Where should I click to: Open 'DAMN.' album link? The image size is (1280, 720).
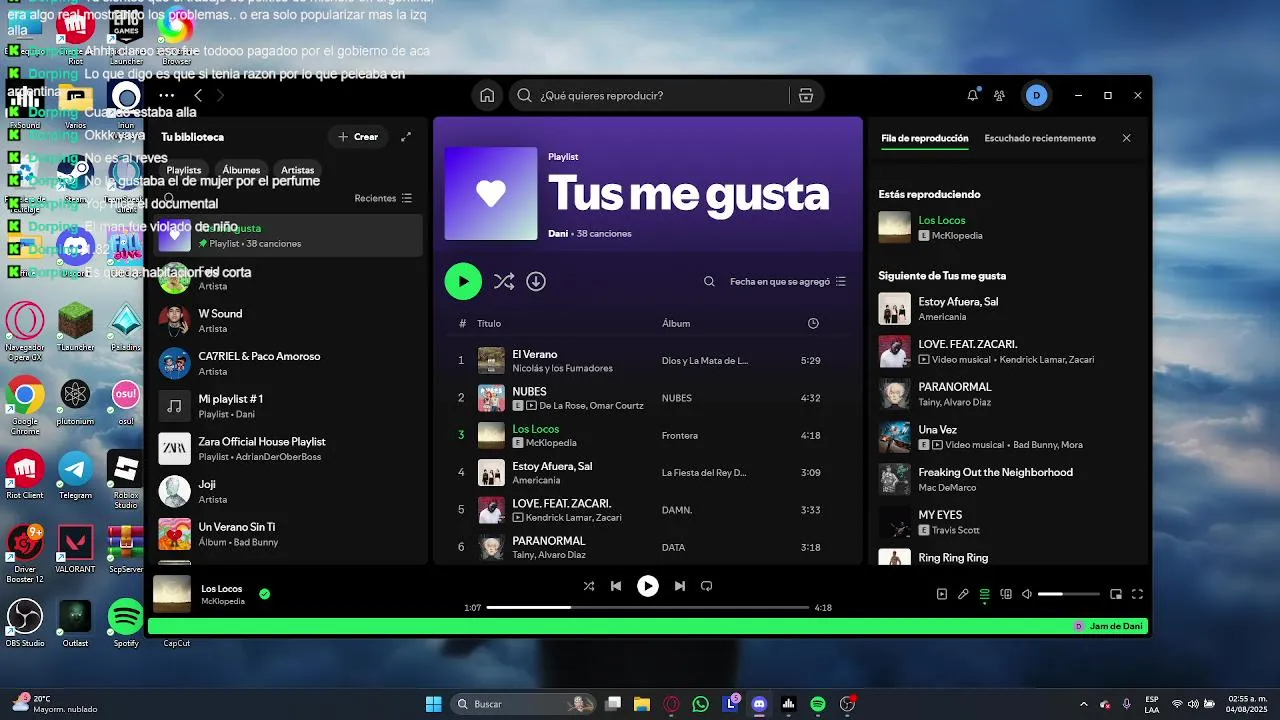(677, 510)
